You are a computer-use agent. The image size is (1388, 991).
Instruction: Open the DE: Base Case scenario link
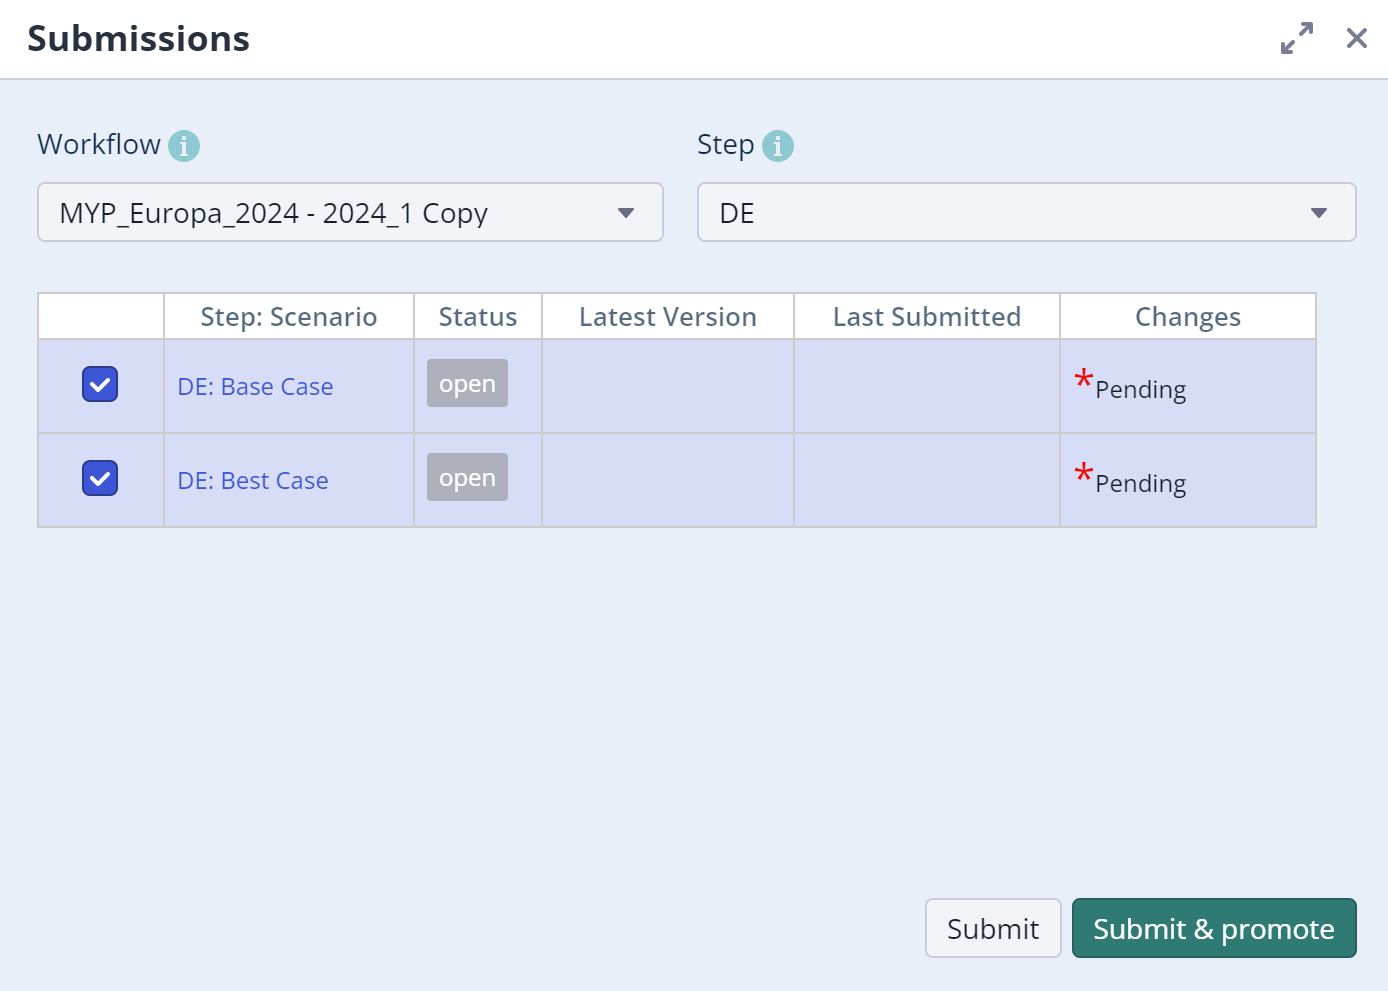tap(255, 387)
